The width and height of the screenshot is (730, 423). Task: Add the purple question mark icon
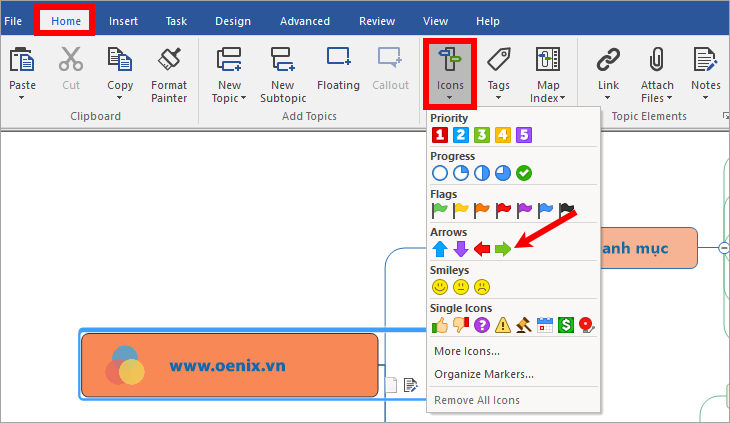[x=481, y=325]
